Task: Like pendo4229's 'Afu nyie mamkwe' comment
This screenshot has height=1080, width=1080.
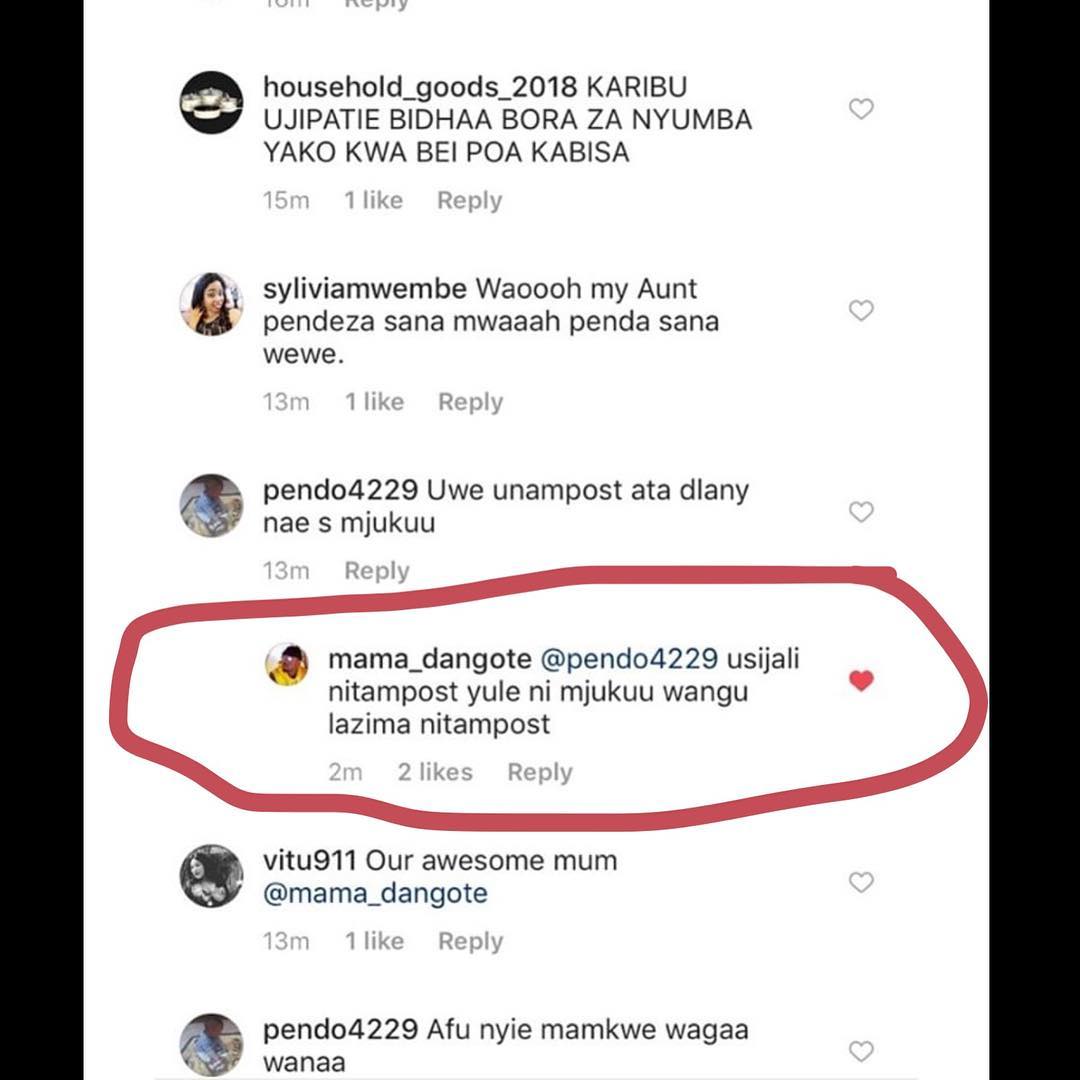Action: (861, 1050)
